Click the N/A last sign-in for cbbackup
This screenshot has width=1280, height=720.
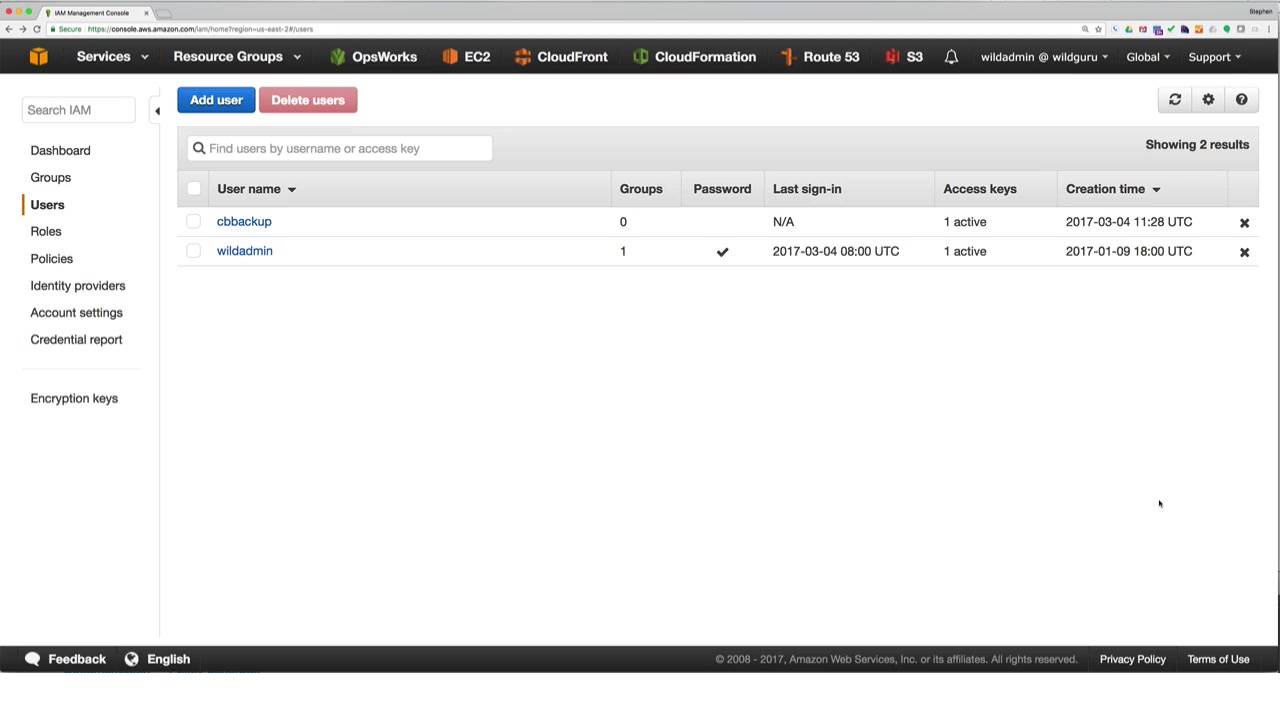click(783, 222)
